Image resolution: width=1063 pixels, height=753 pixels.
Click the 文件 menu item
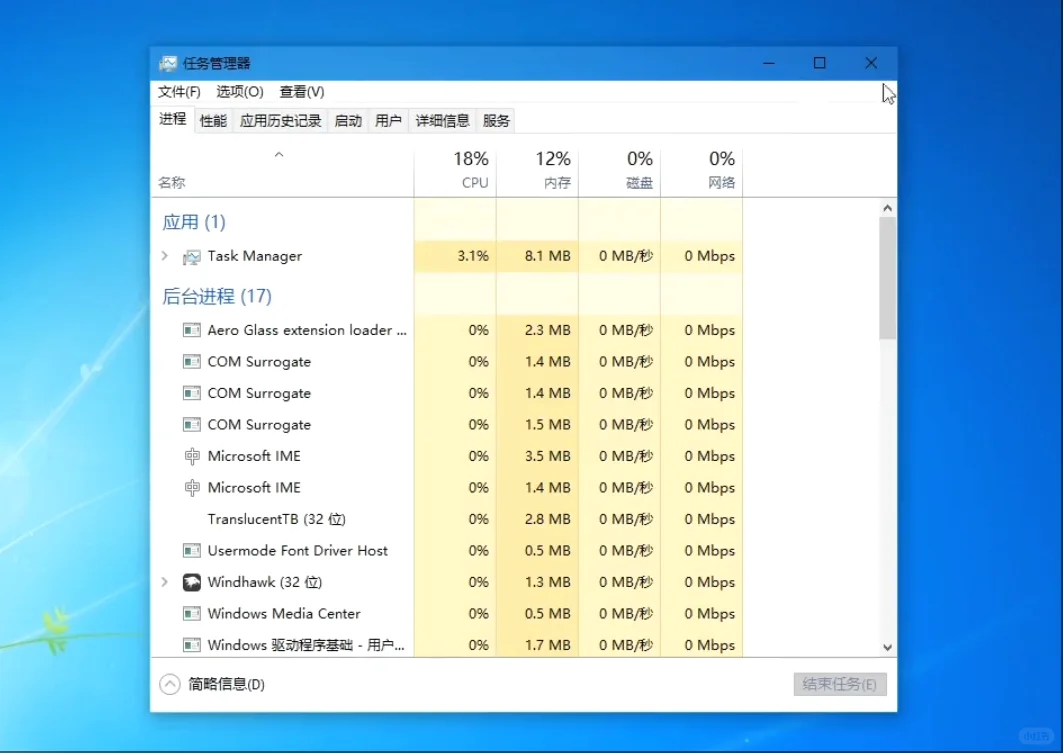pyautogui.click(x=176, y=91)
